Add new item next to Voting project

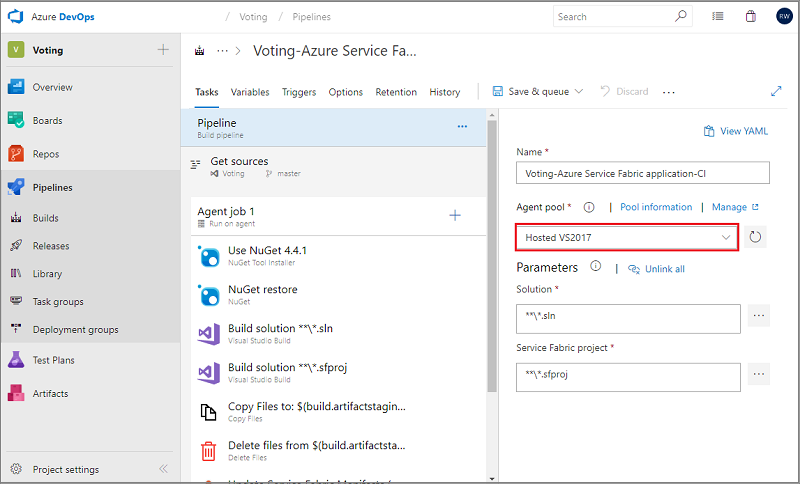coord(163,50)
